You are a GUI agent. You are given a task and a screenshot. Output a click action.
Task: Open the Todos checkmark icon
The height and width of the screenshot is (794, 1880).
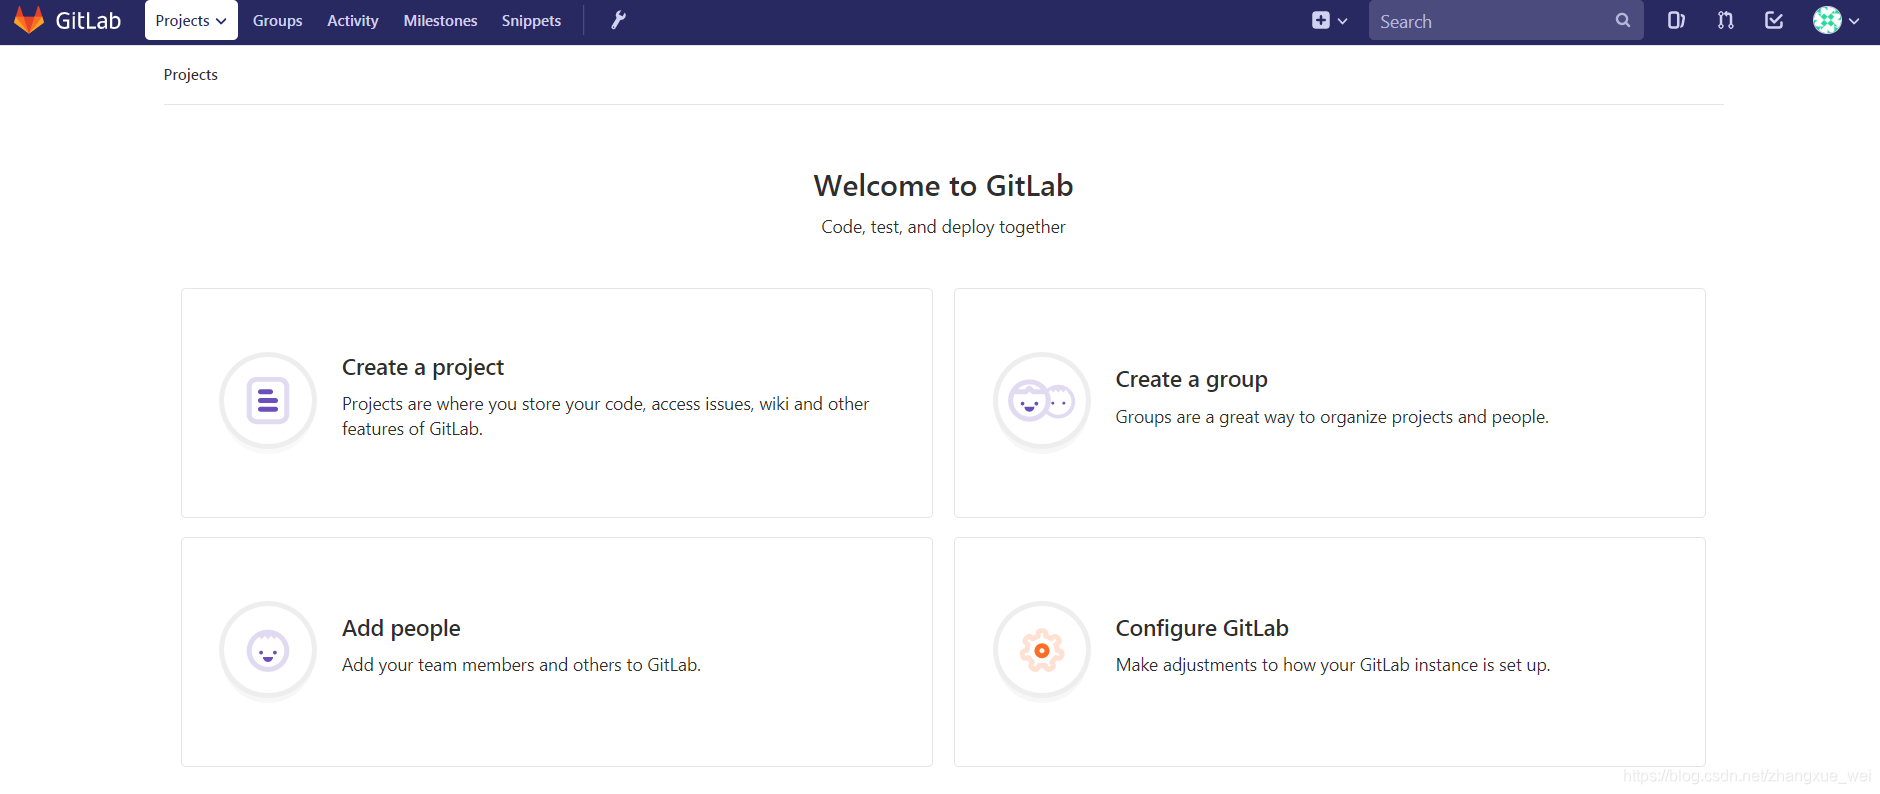(1774, 20)
